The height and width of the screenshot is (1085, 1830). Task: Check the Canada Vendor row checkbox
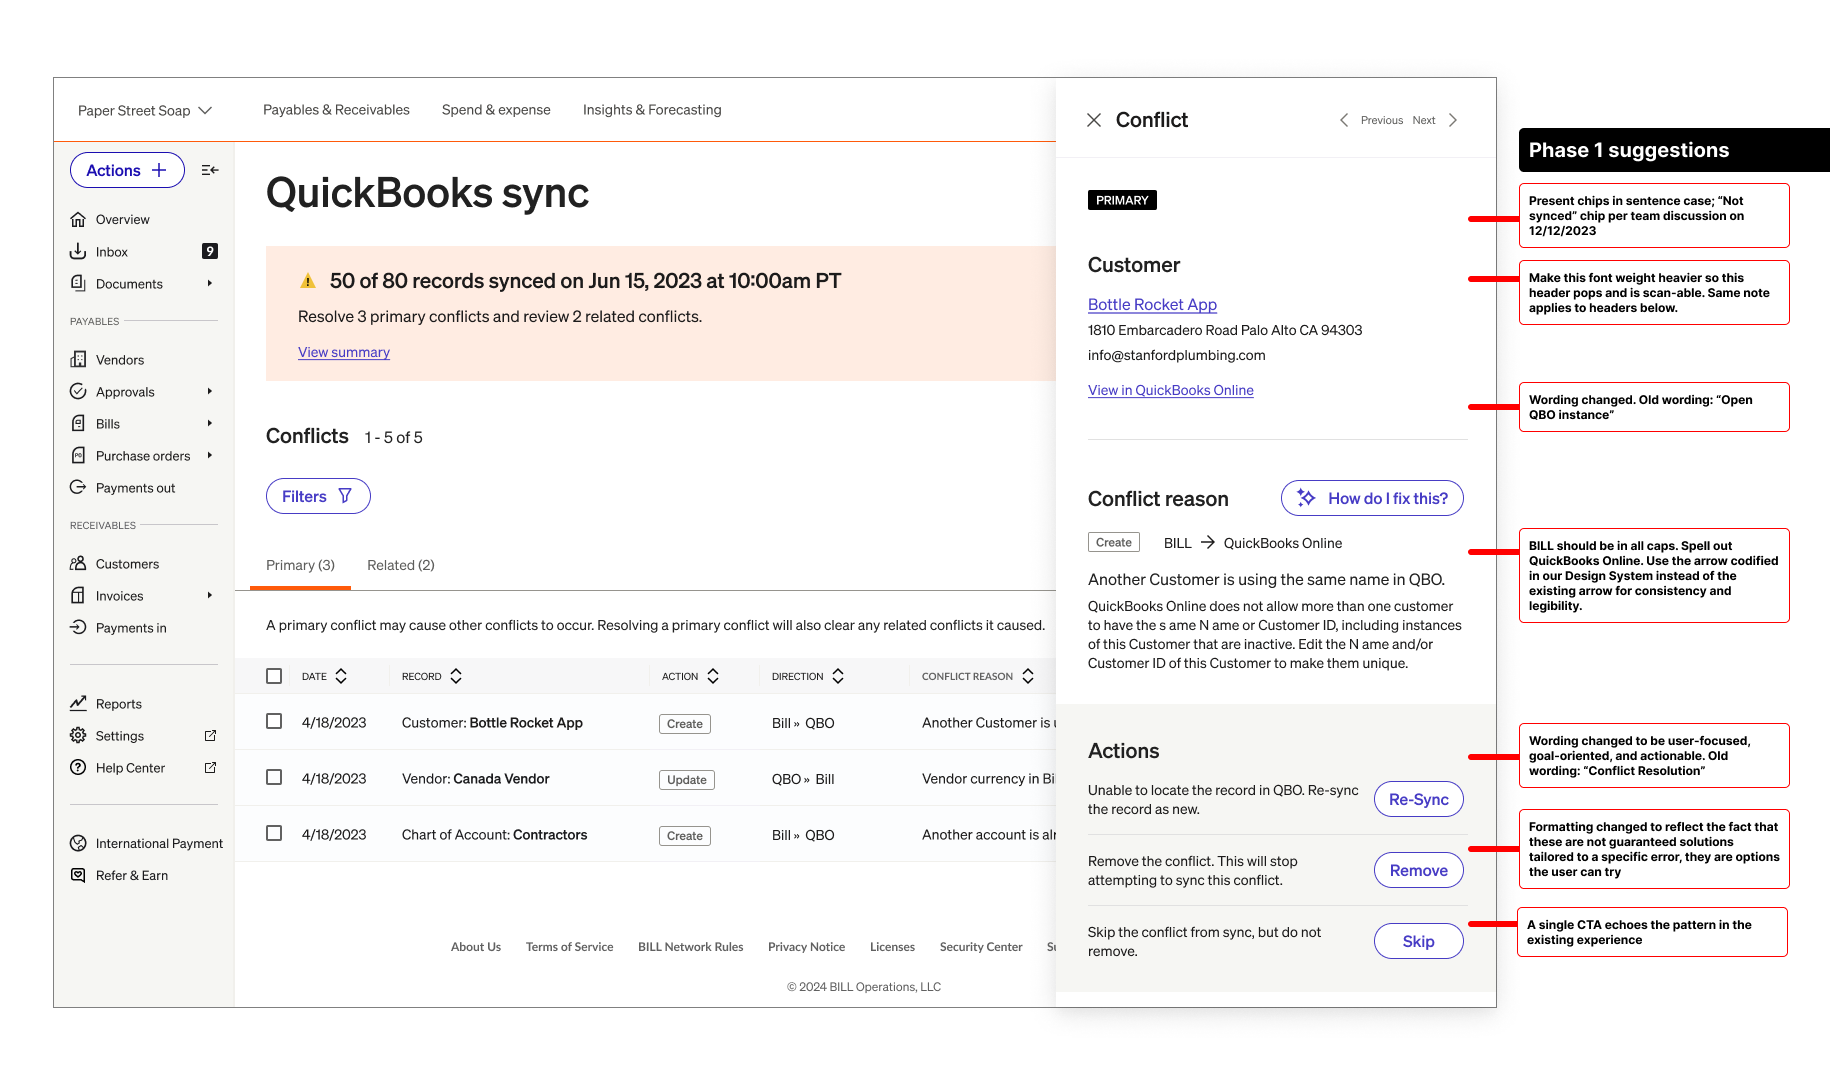[x=274, y=777]
